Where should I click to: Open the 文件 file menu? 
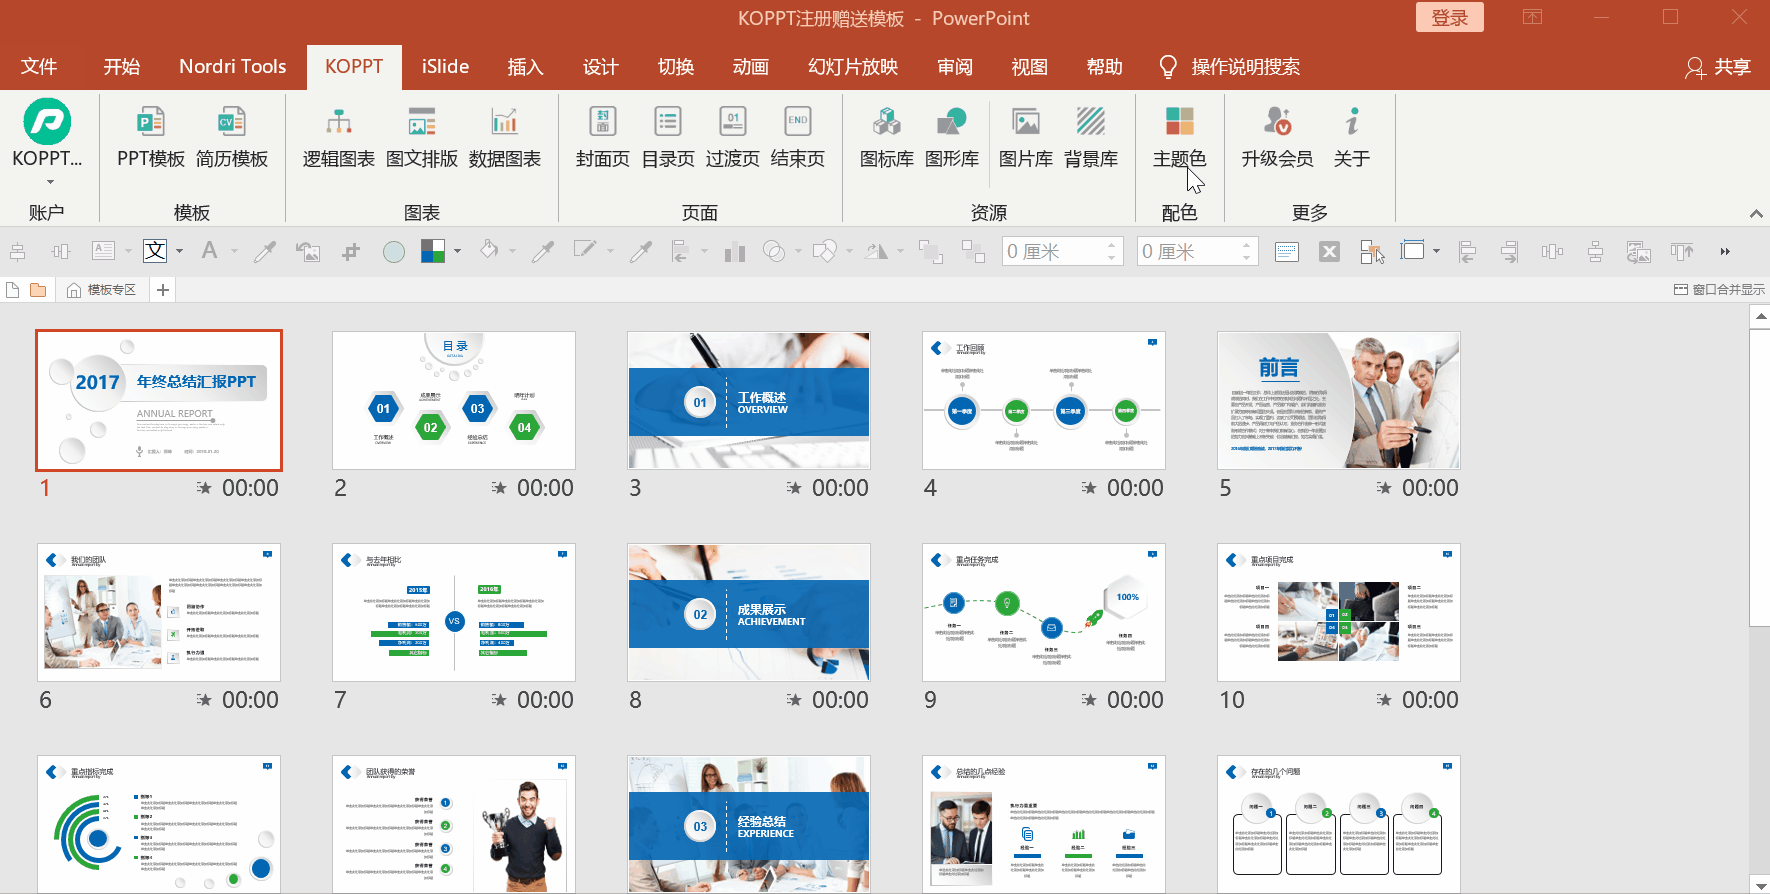39,67
